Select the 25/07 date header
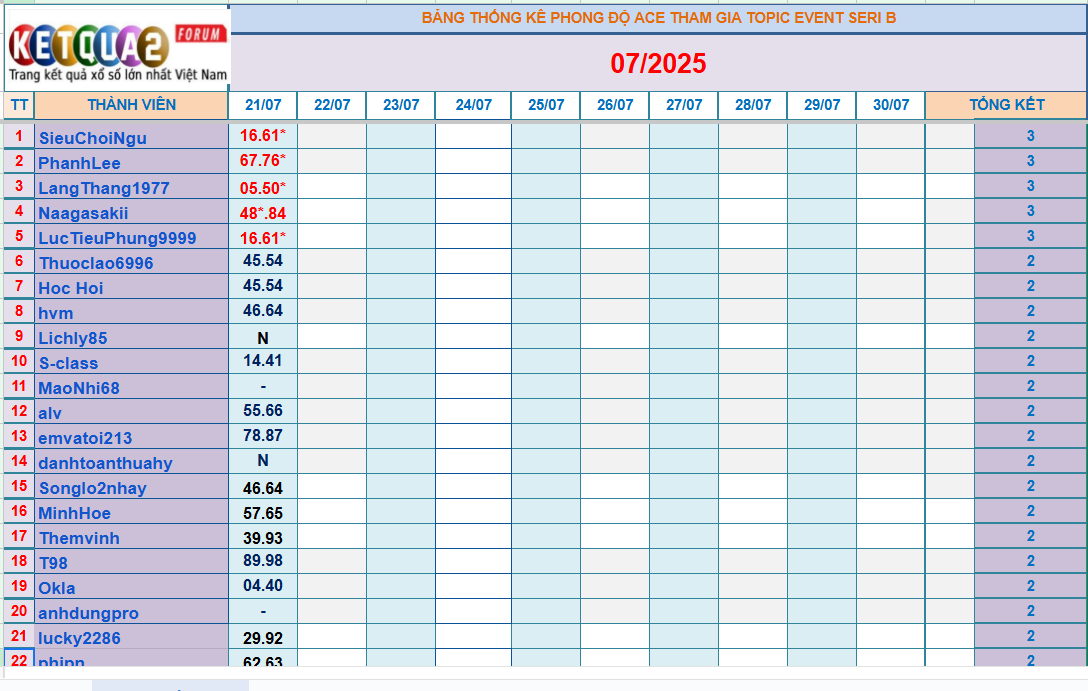The image size is (1088, 691). point(546,105)
